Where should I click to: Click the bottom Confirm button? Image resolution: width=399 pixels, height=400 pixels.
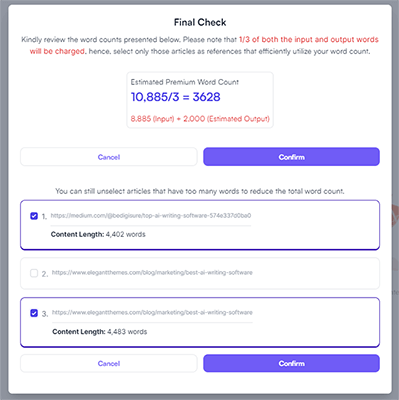coord(291,363)
